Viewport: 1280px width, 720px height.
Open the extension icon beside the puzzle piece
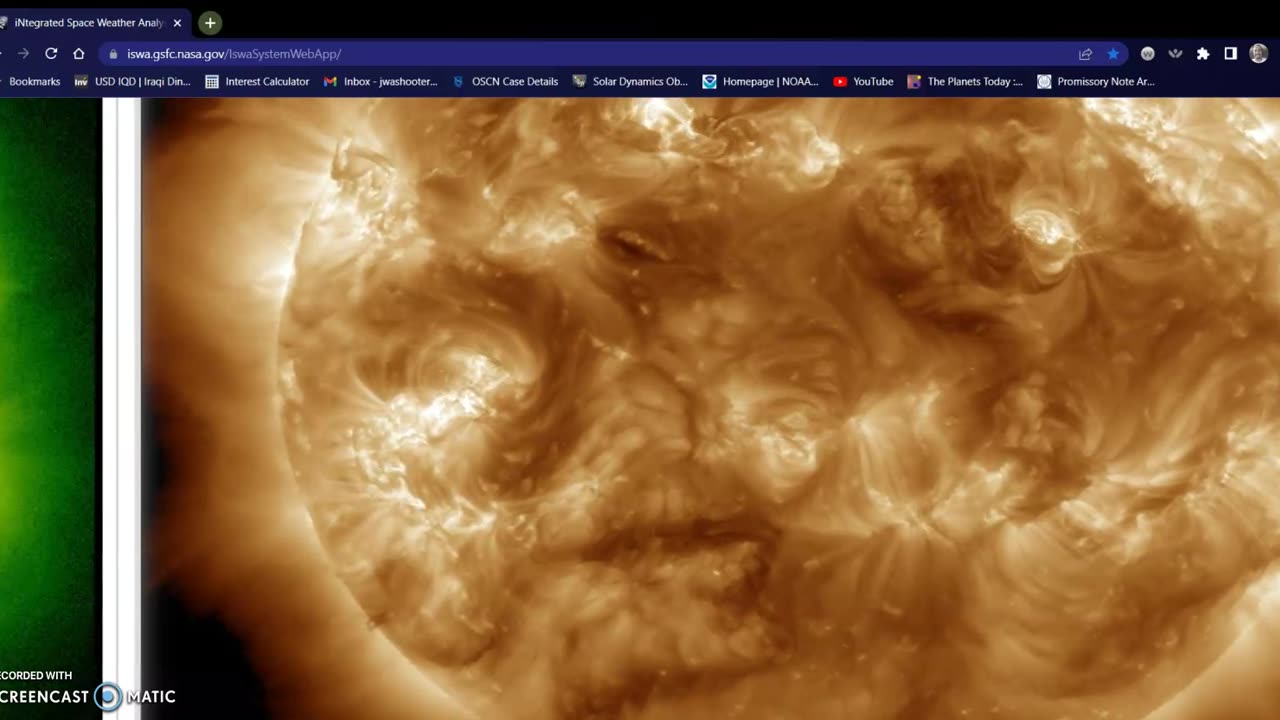pyautogui.click(x=1176, y=54)
